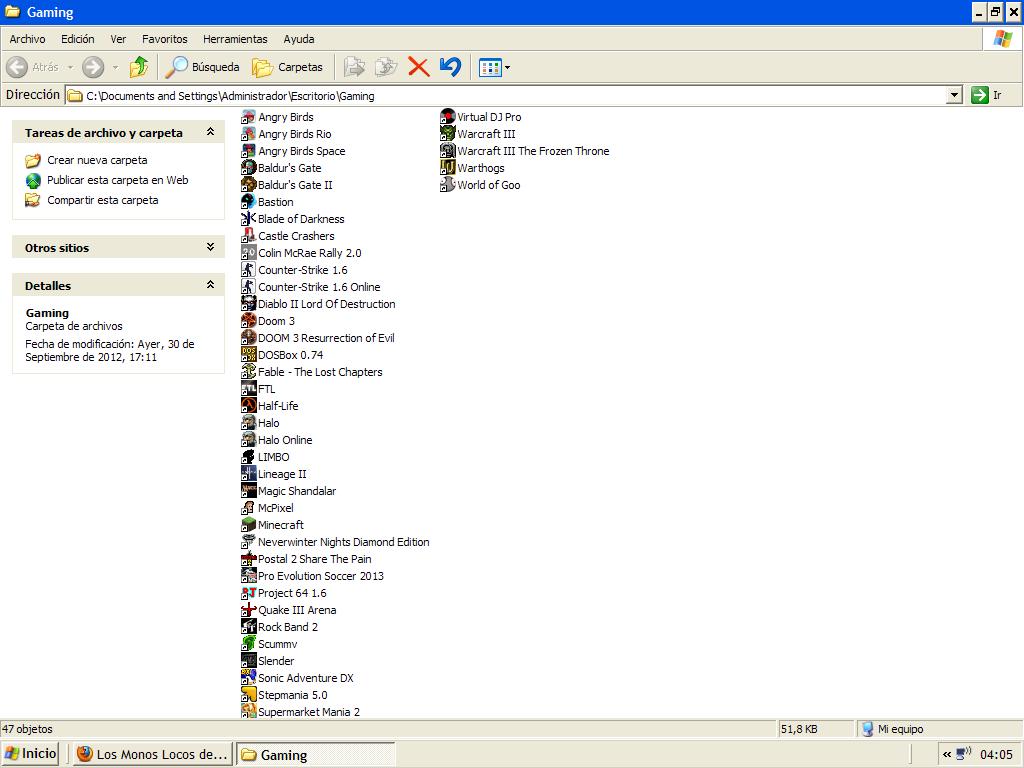This screenshot has width=1024, height=768.
Task: Click the Colin McRae Rally 2.0 icon
Action: click(248, 253)
